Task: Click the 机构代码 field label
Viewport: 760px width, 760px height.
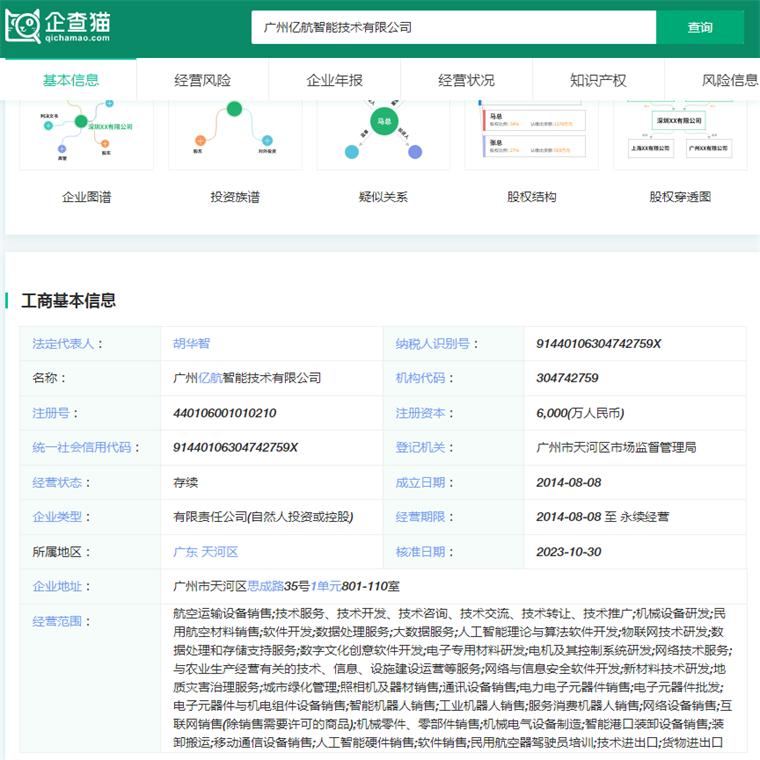Action: 420,378
